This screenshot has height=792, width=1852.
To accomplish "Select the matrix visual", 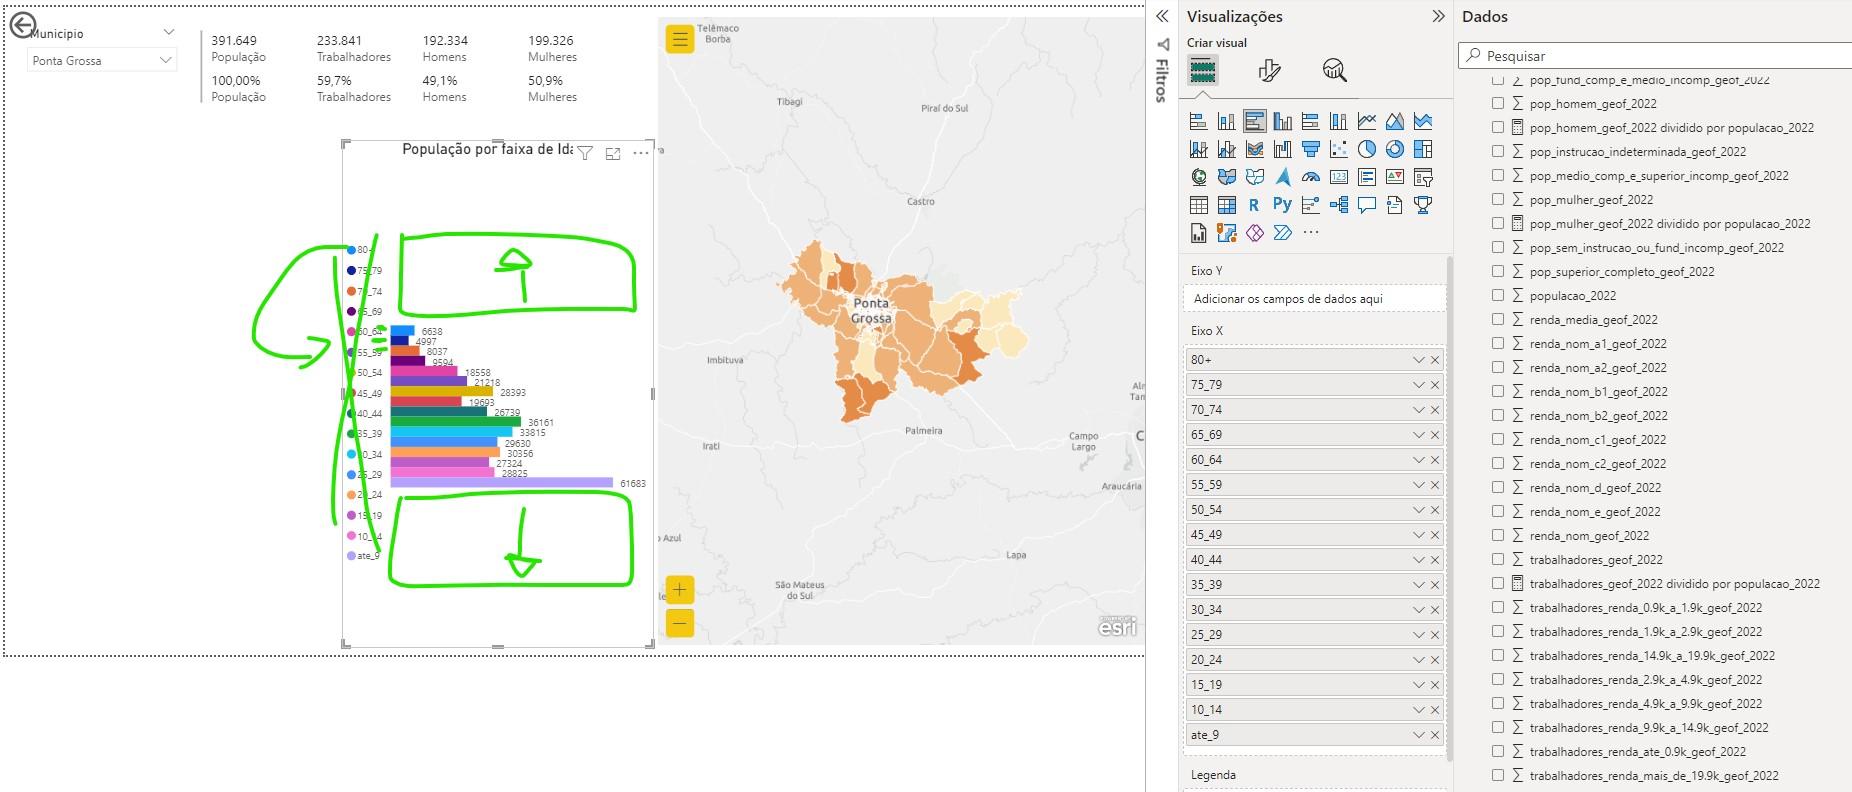I will pyautogui.click(x=1227, y=205).
